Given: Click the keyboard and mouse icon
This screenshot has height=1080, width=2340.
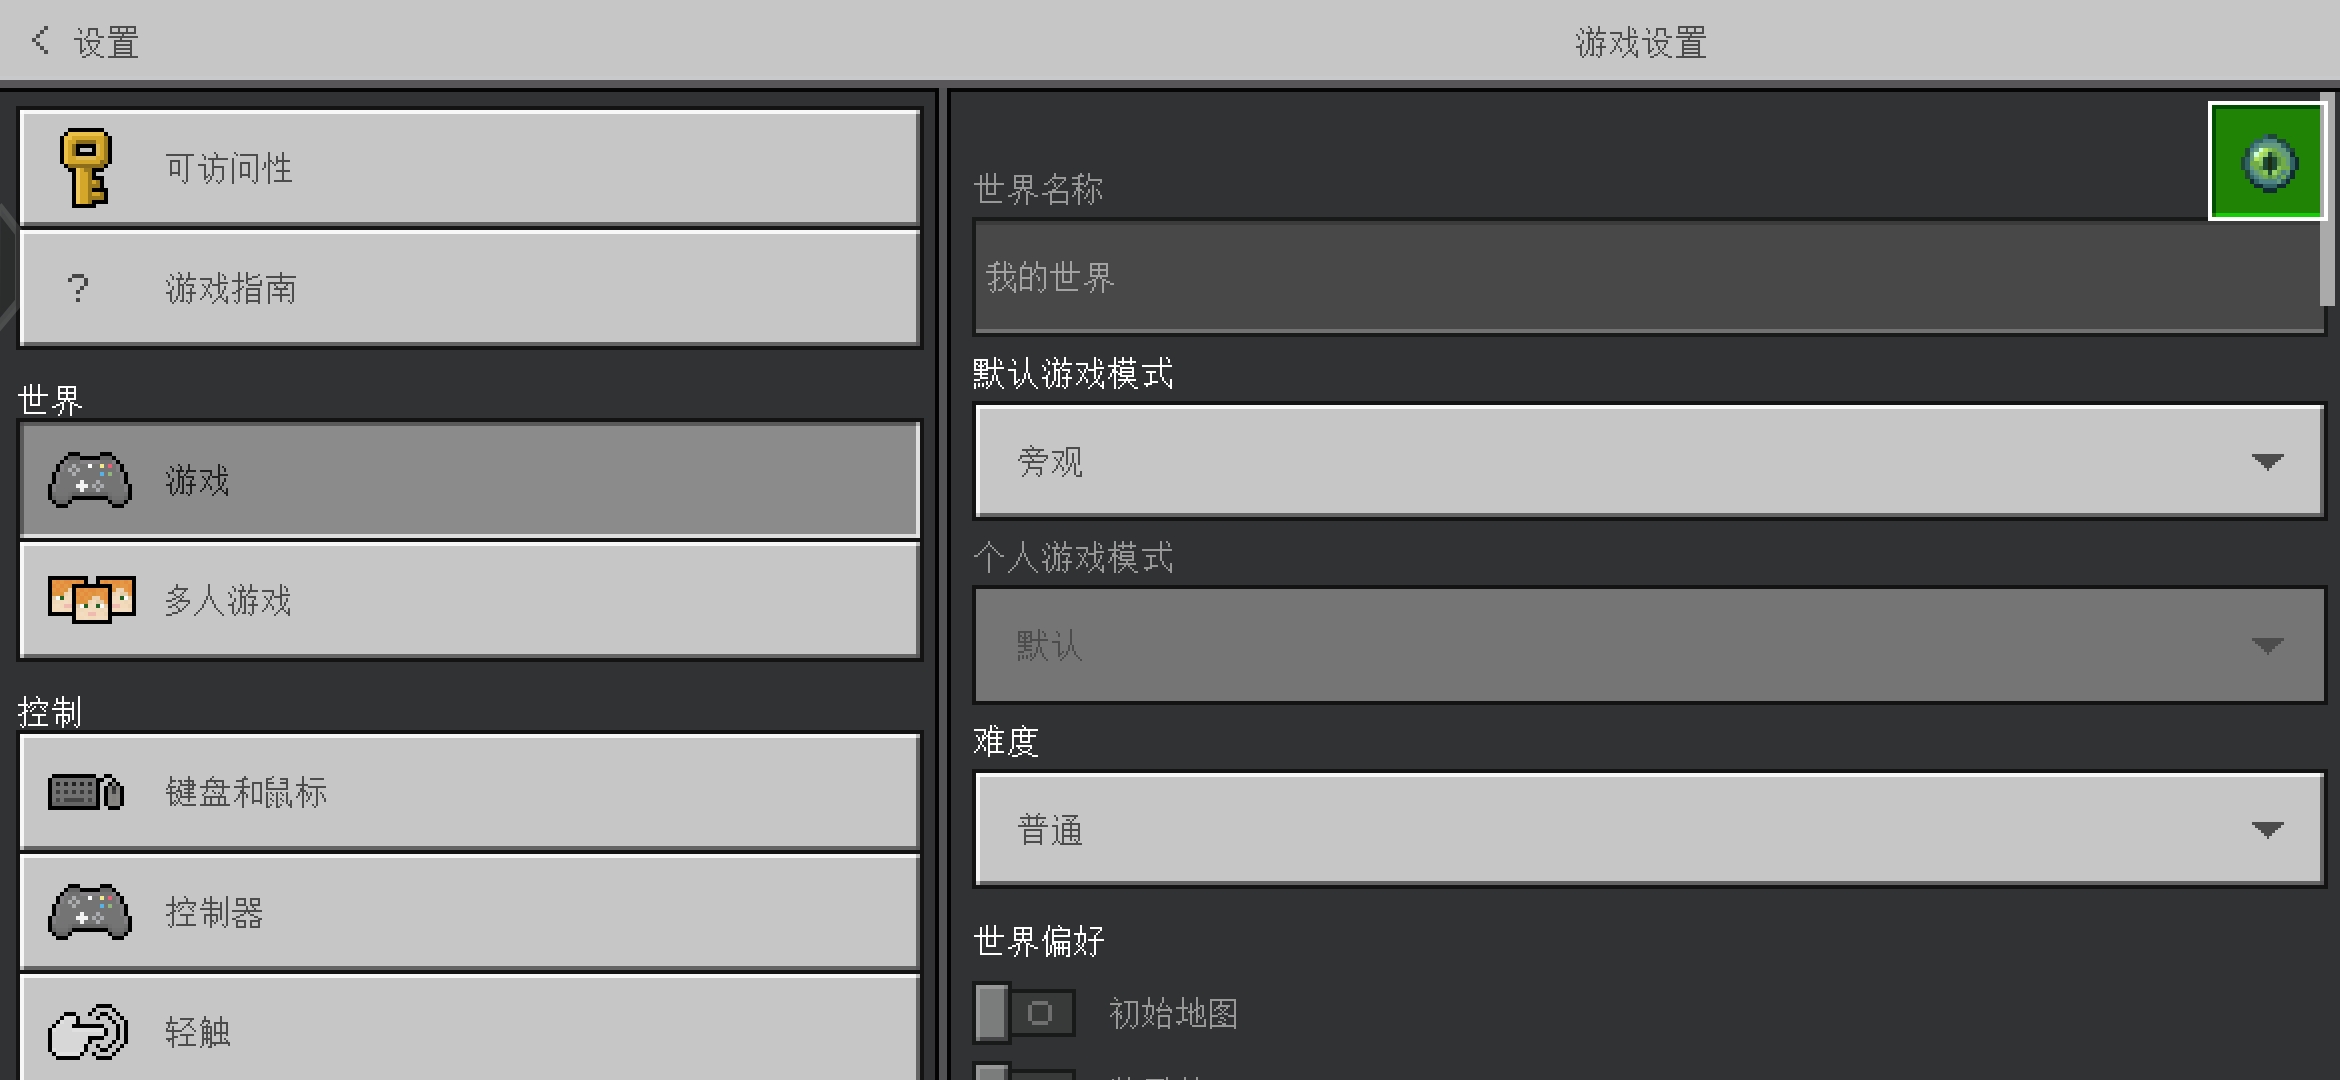Looking at the screenshot, I should [x=86, y=793].
